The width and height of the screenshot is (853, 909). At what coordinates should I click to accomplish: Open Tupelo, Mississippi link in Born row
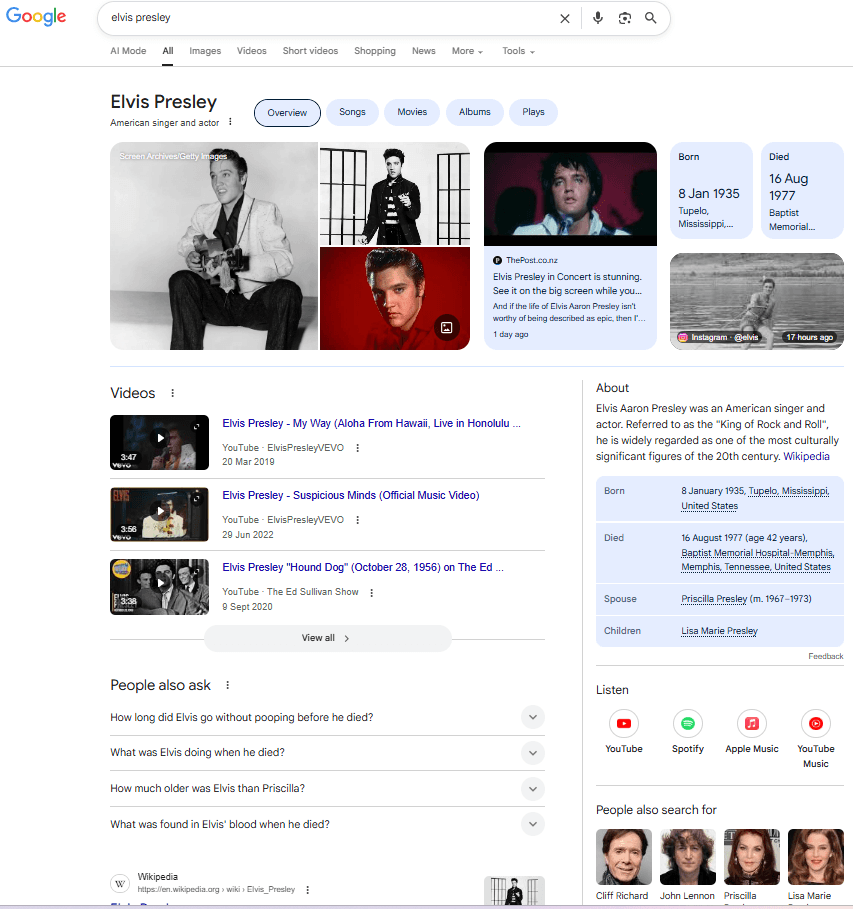(789, 491)
